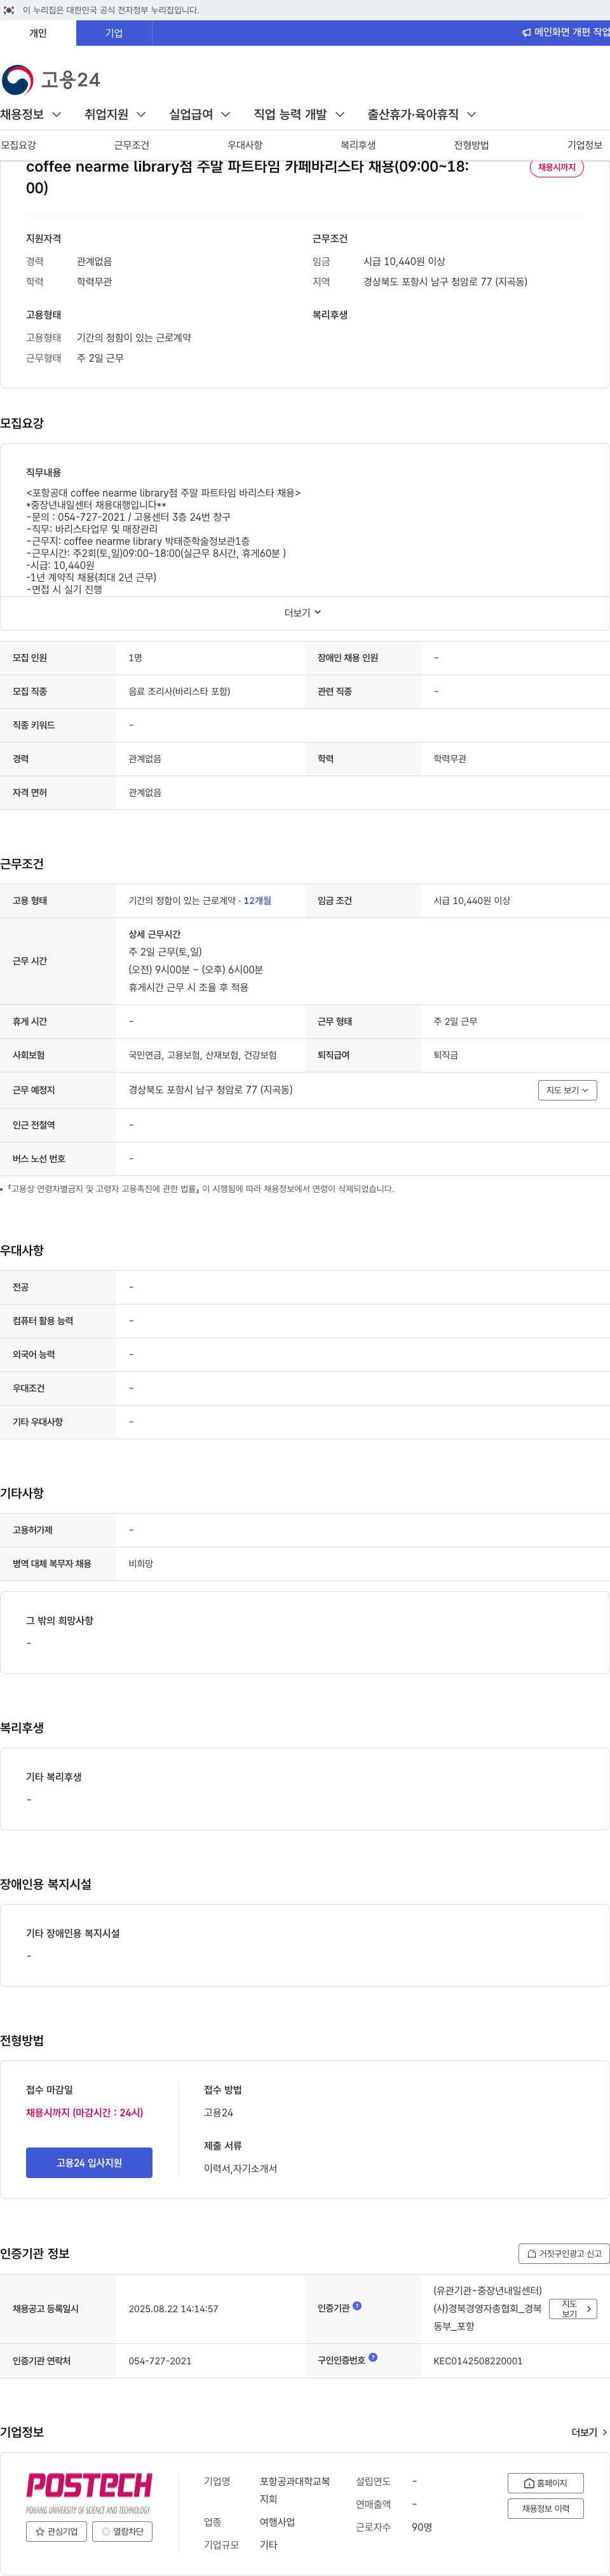The height and width of the screenshot is (2576, 610).
Task: Open 지도 보기 for the 인증기관
Action: (x=573, y=2309)
